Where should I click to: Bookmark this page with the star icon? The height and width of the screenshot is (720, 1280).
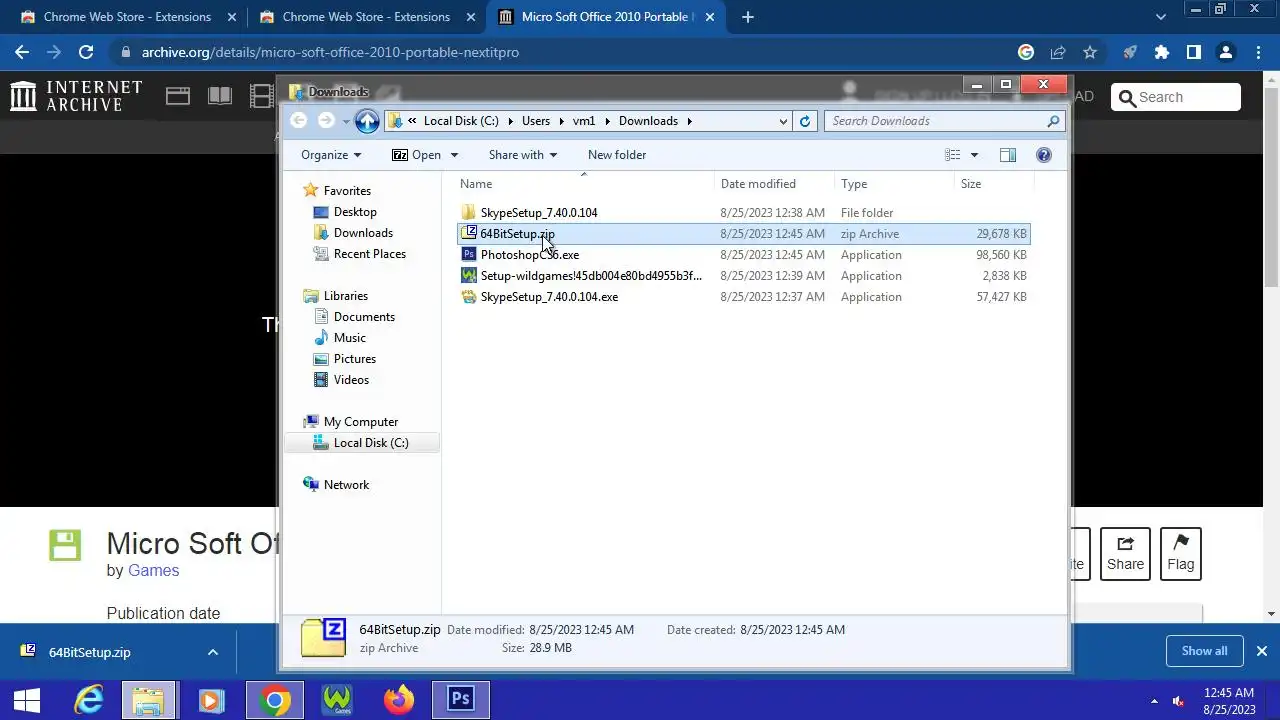[x=1090, y=52]
